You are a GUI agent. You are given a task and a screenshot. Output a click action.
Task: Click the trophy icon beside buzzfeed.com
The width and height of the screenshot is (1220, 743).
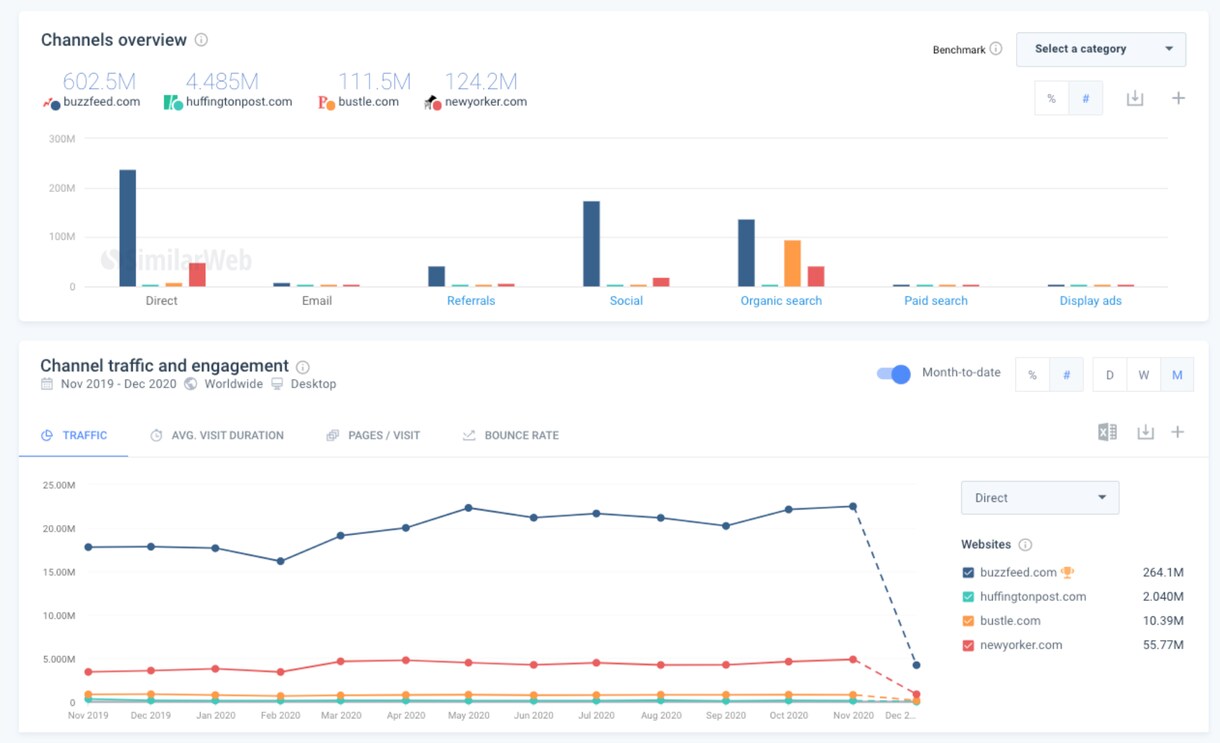1067,573
